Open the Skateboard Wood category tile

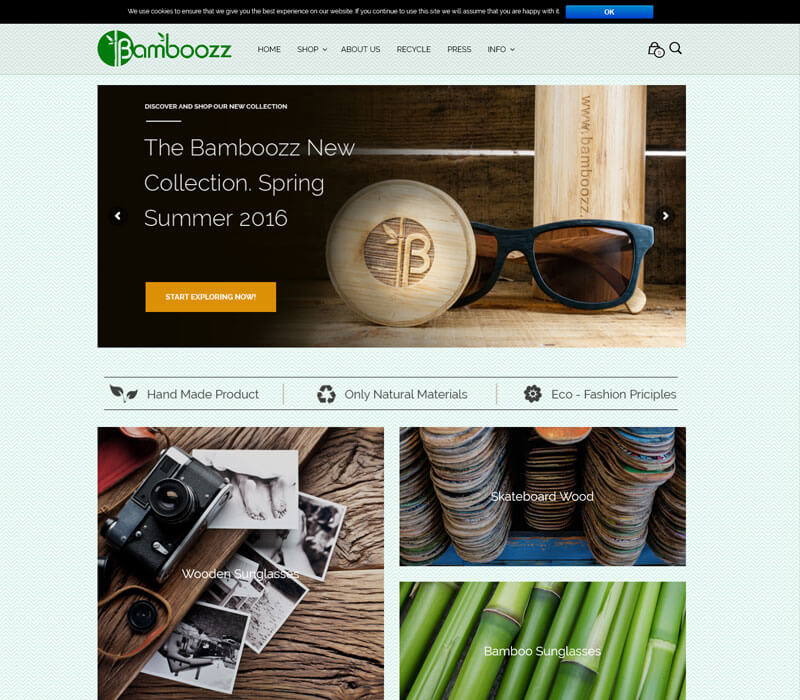pyautogui.click(x=542, y=496)
